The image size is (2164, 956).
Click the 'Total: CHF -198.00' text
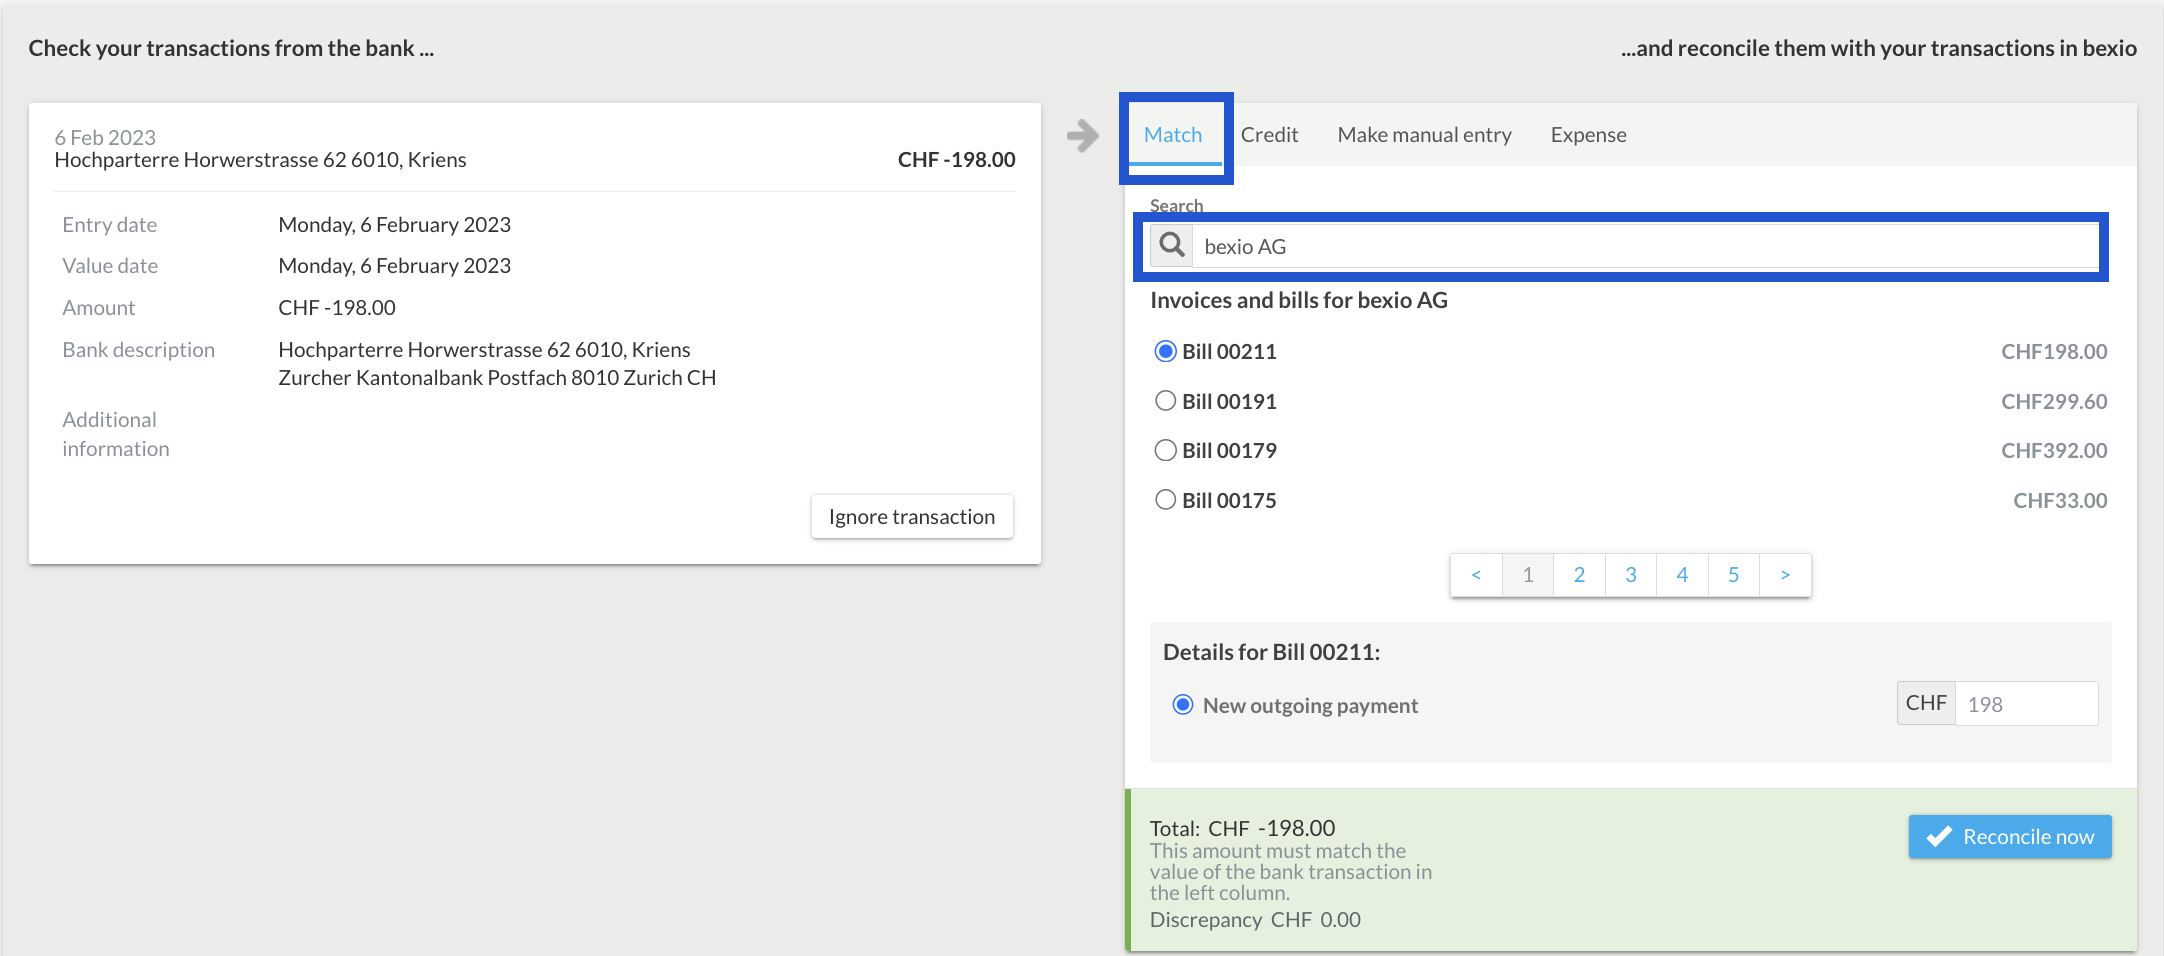click(x=1242, y=828)
